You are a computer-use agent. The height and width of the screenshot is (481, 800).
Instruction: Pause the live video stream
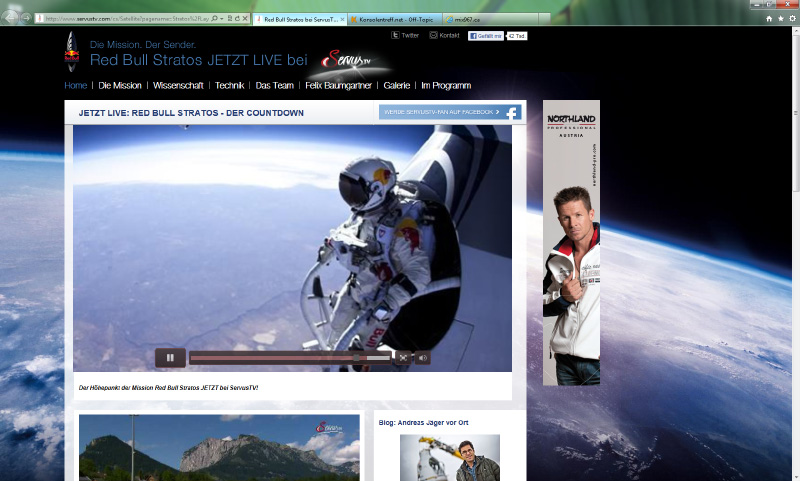coord(170,358)
